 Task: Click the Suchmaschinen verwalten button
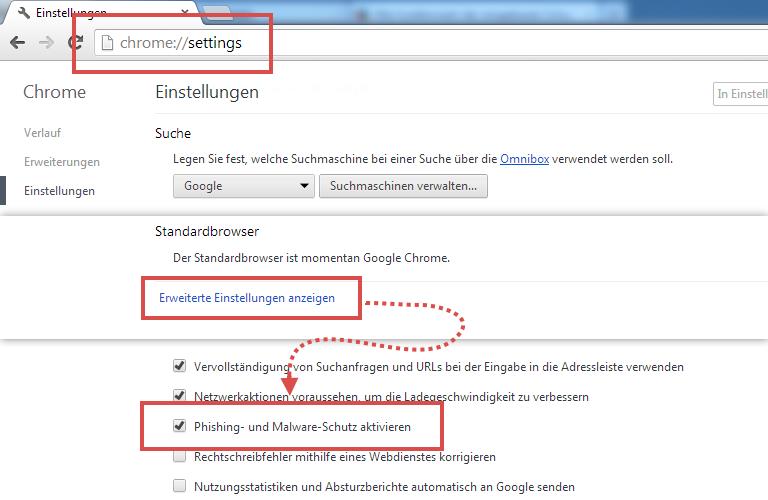(x=403, y=186)
